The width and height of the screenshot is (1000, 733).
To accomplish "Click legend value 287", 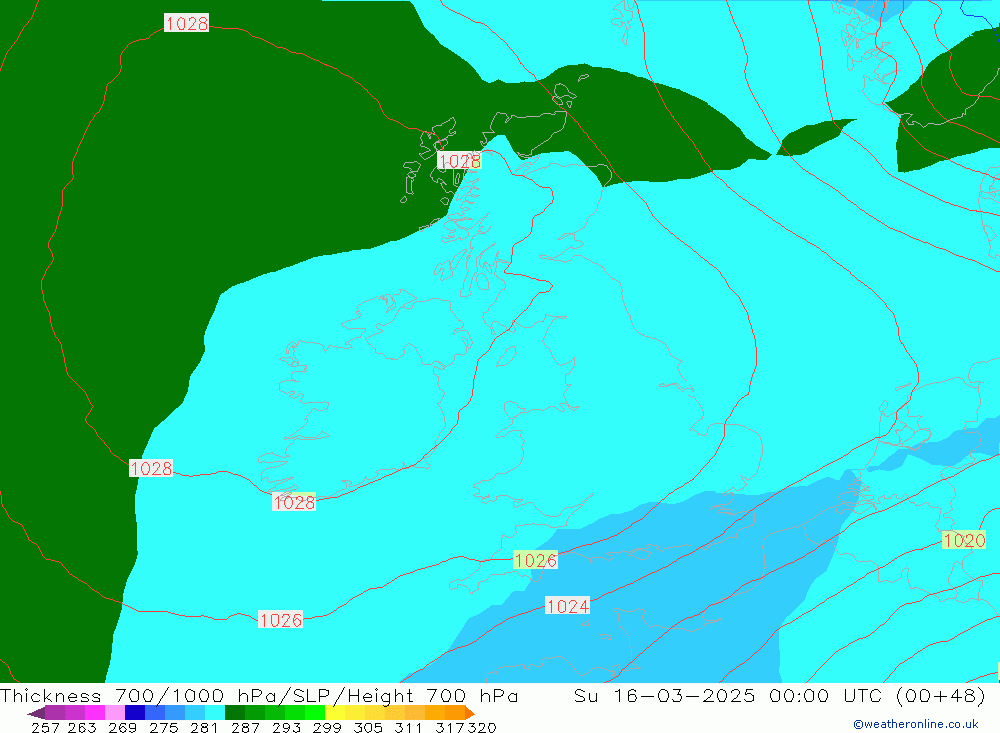I will 245,727.
